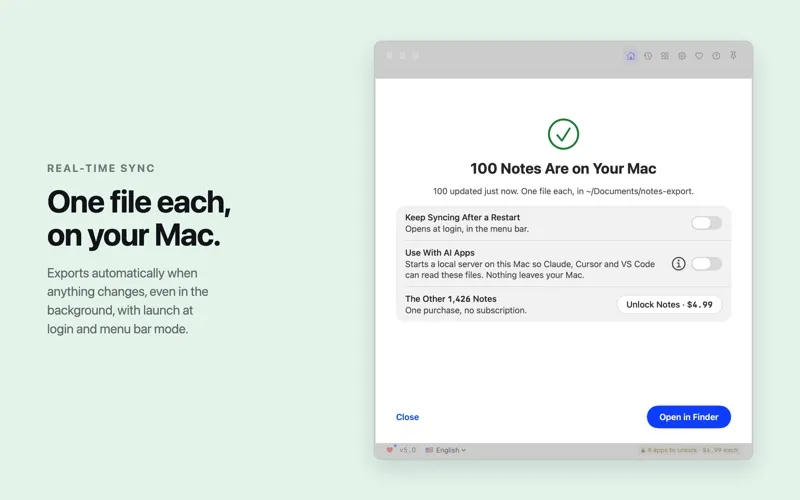Go to the Home tab icon
Screen dimensions: 800x500
tap(631, 56)
